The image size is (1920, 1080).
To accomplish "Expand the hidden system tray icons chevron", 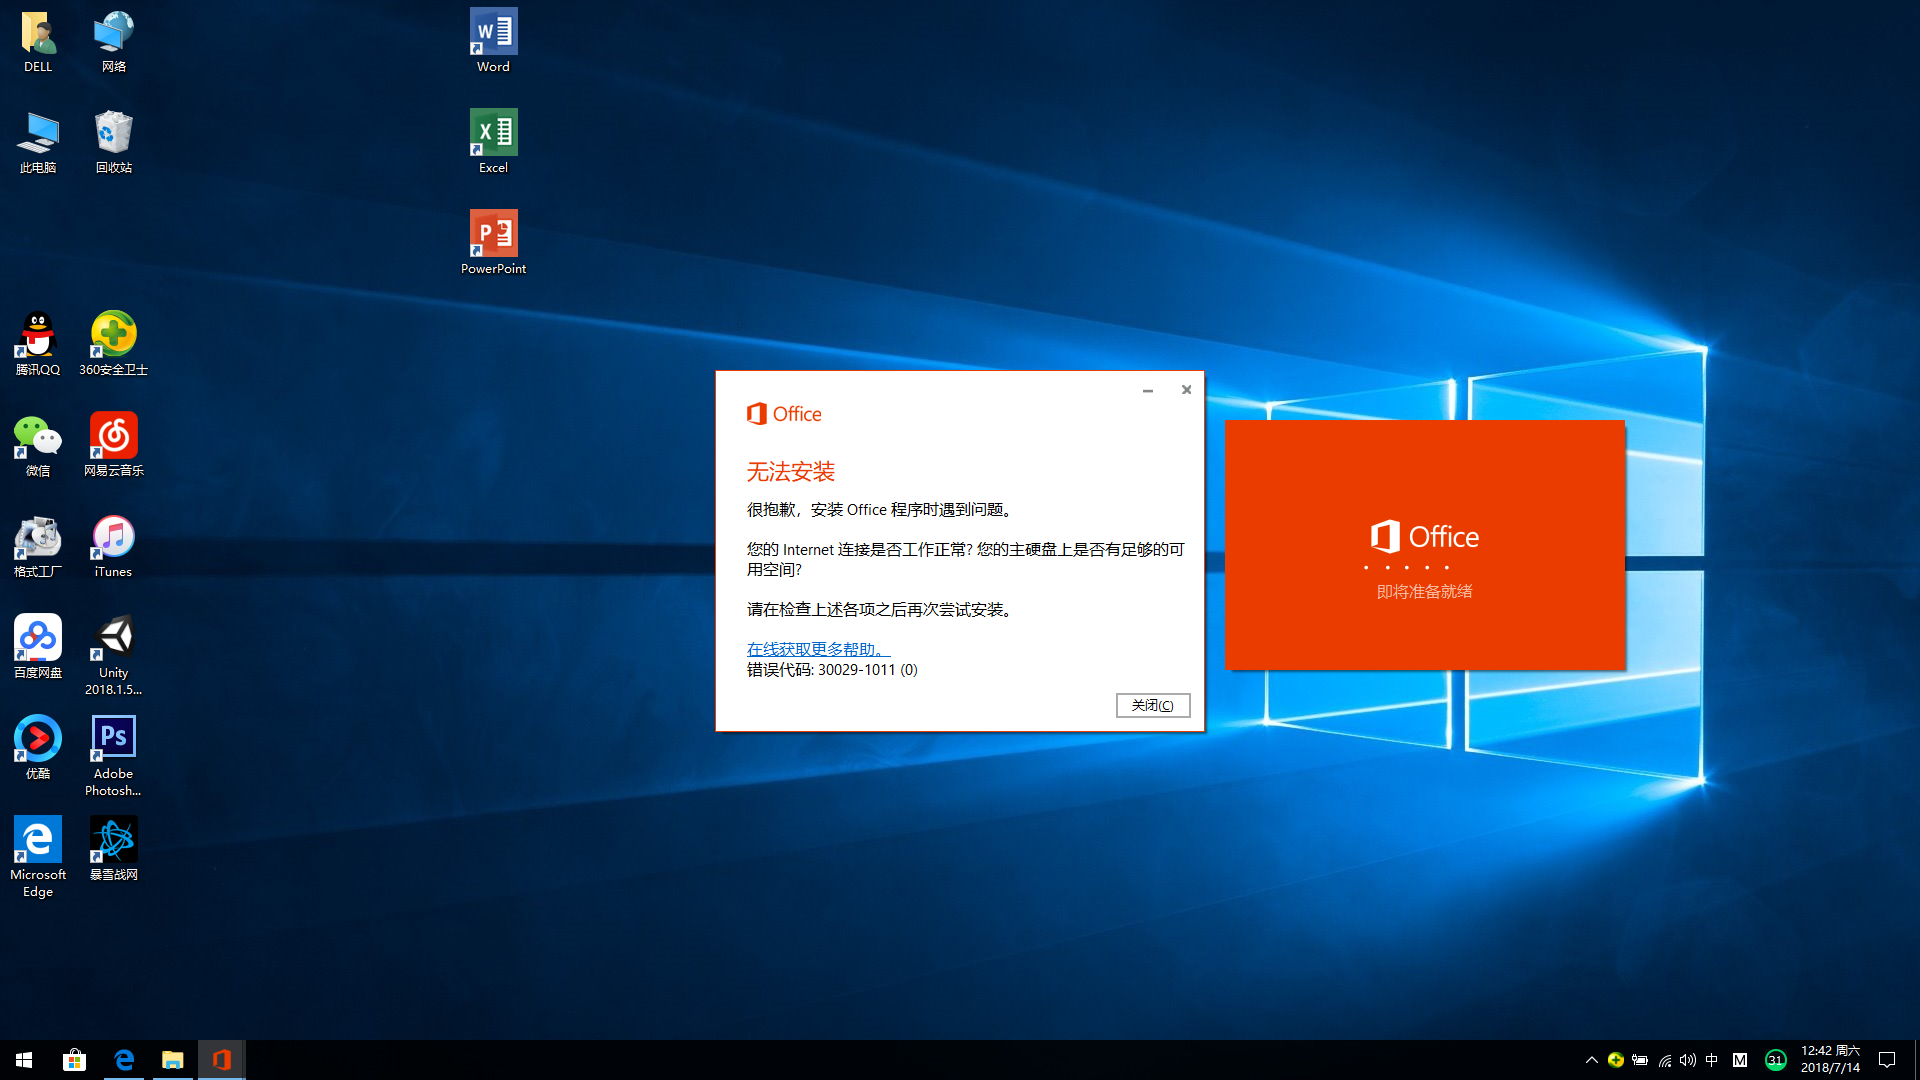I will tap(1591, 1060).
